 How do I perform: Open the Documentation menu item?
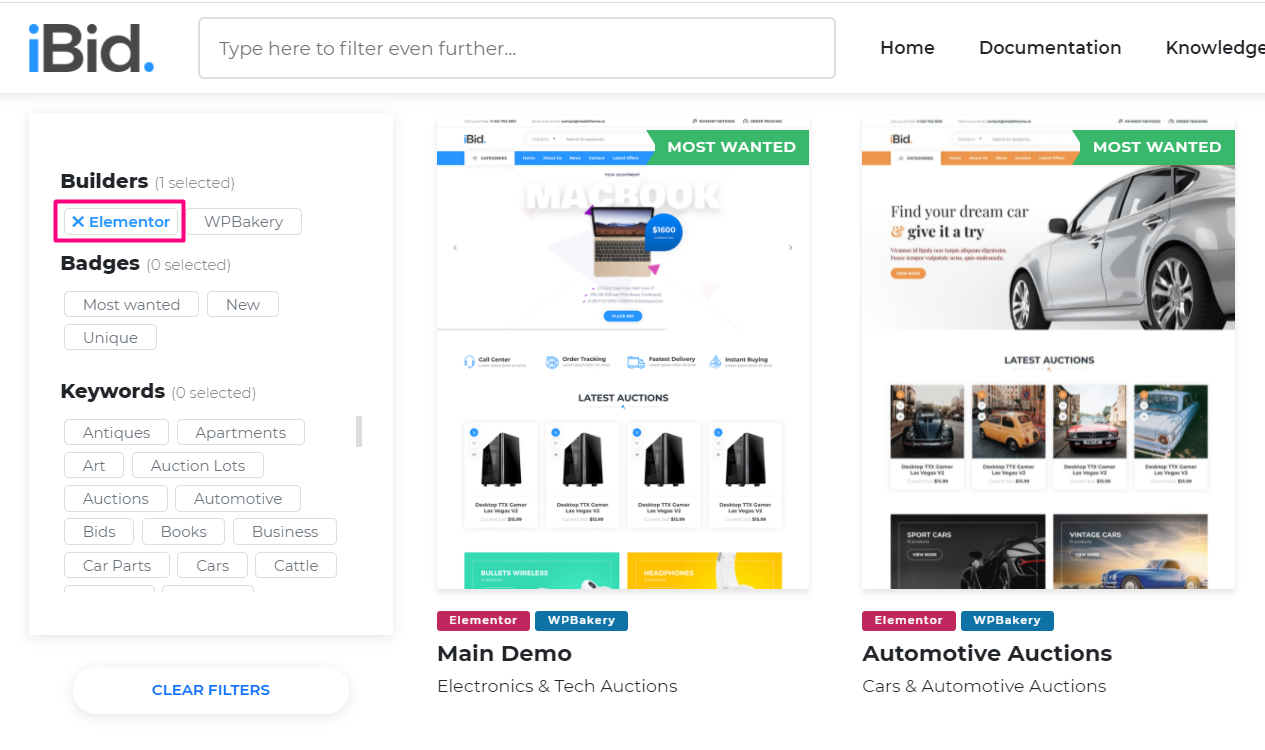pos(1049,48)
